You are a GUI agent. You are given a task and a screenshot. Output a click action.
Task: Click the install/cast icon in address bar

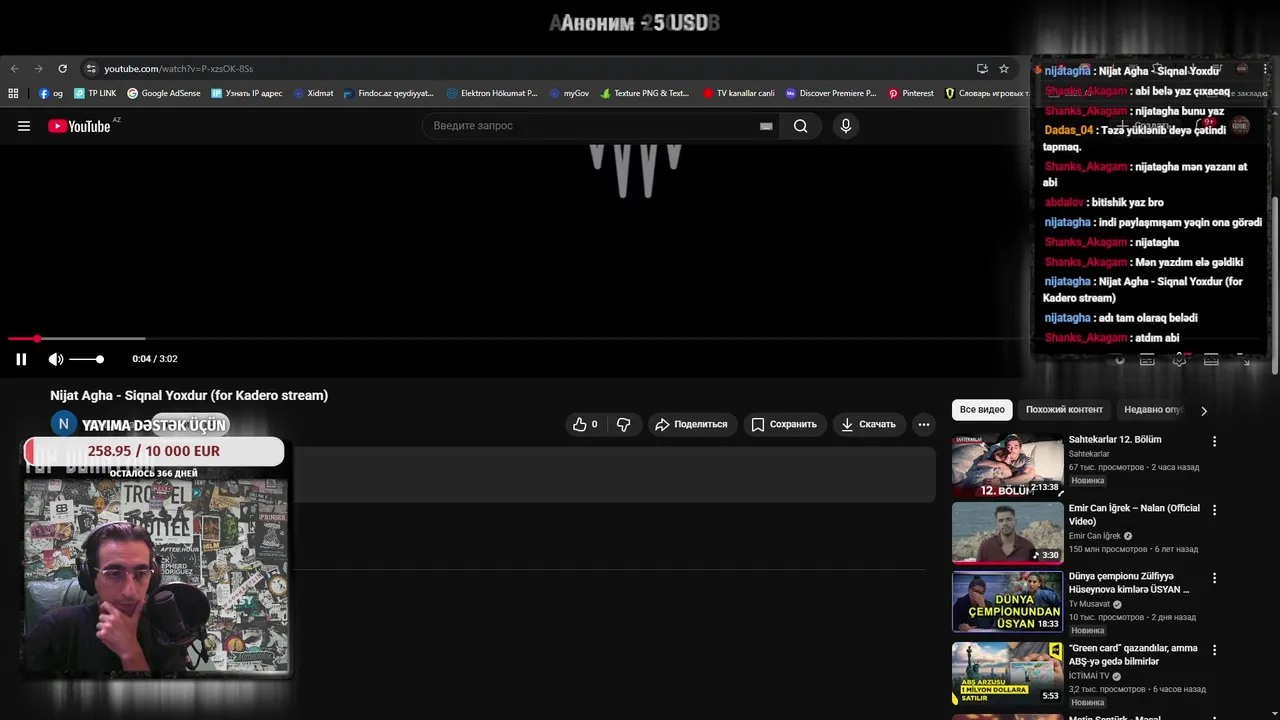point(982,69)
